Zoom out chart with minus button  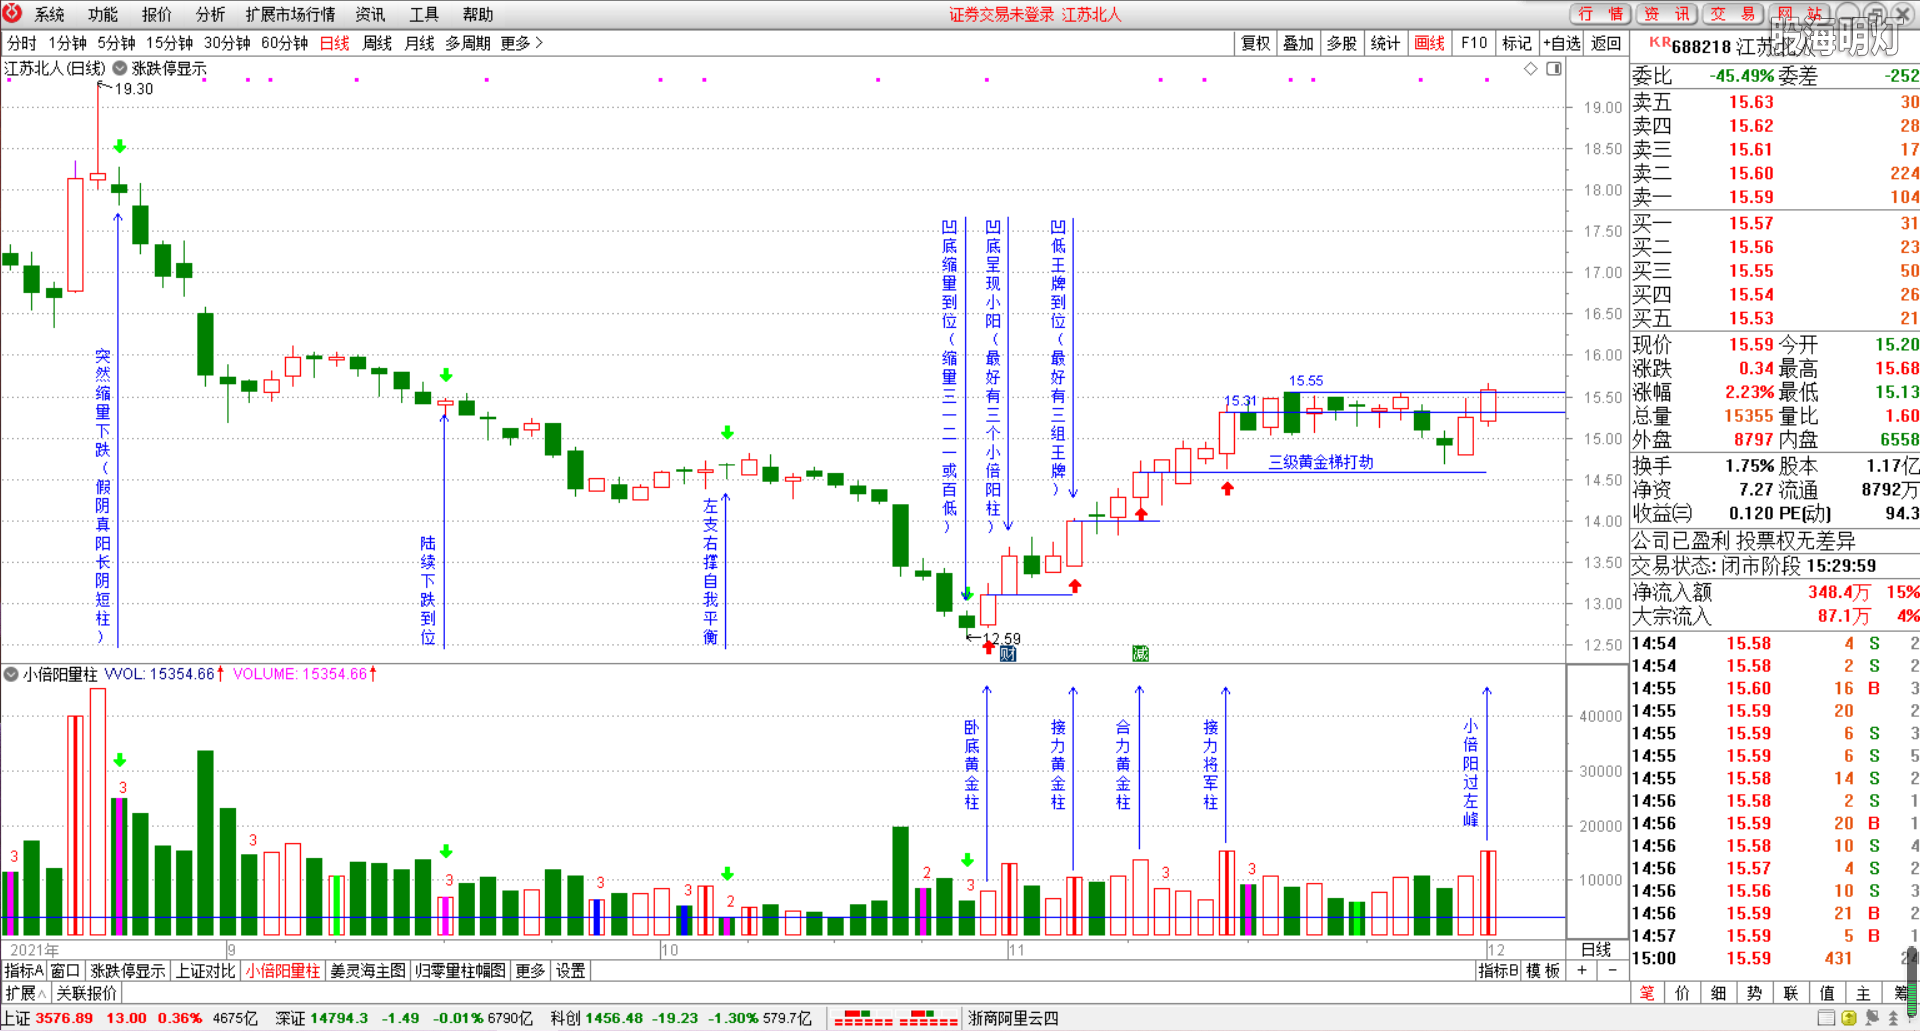pos(1612,970)
